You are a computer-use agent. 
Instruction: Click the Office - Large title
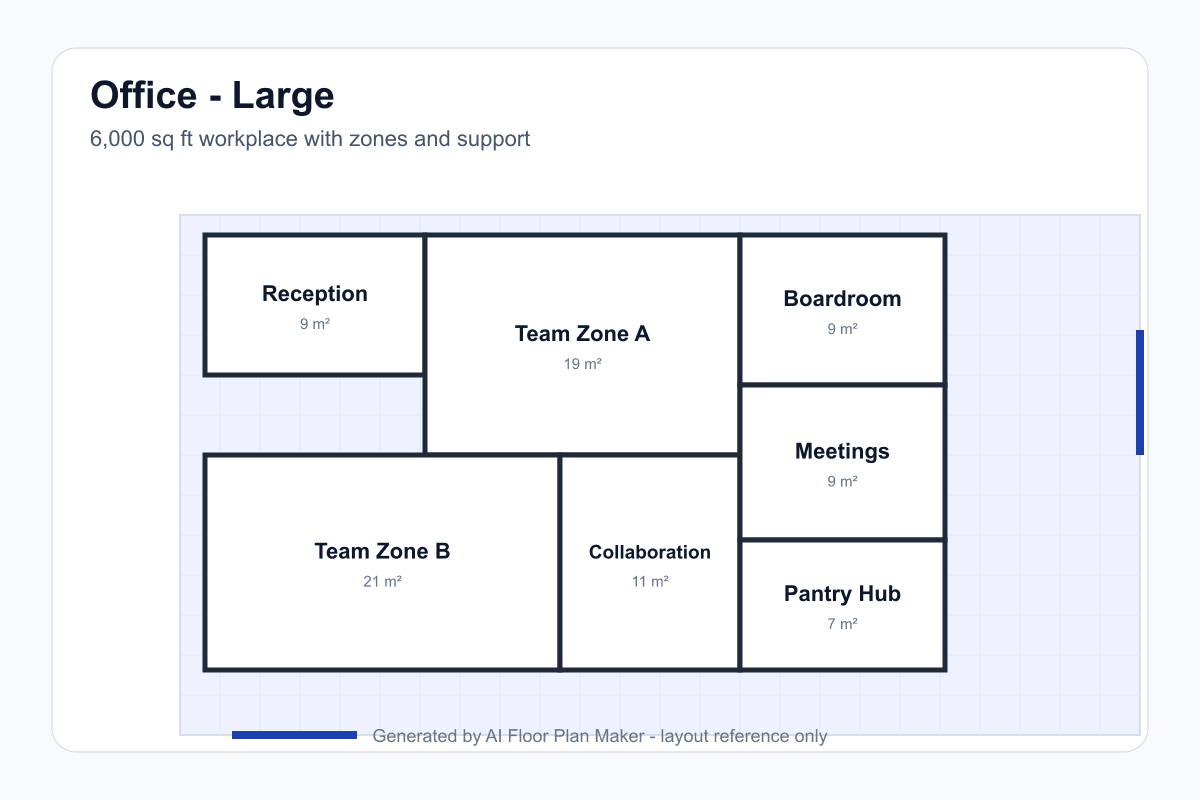coord(212,96)
